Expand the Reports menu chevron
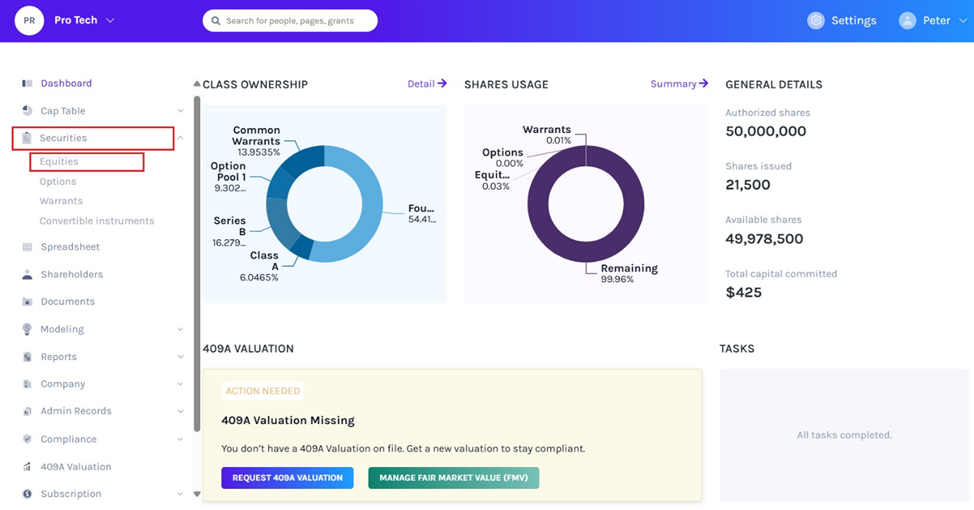The height and width of the screenshot is (510, 974). pos(180,357)
